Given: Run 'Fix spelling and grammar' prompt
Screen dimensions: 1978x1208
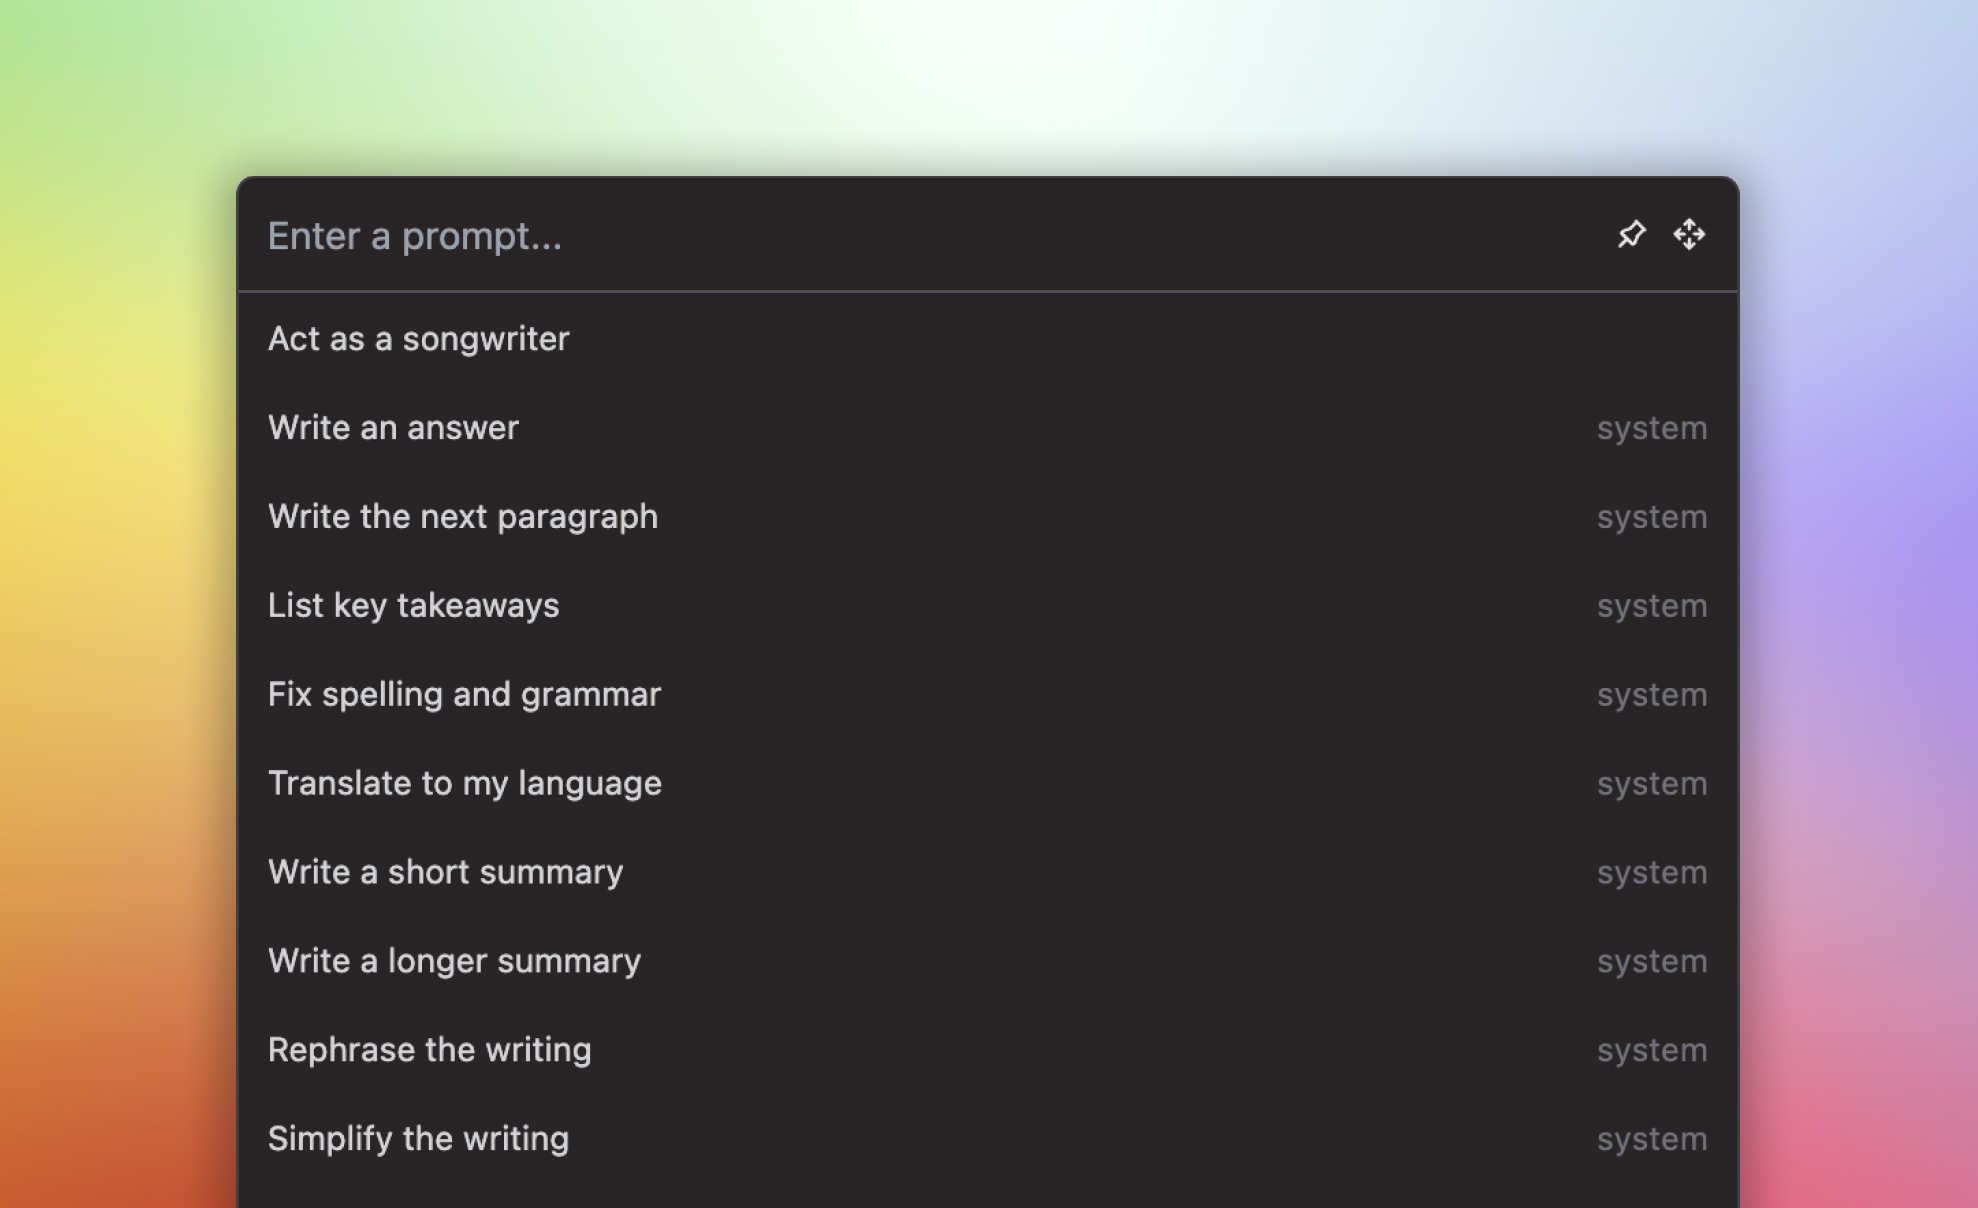Looking at the screenshot, I should pyautogui.click(x=464, y=695).
